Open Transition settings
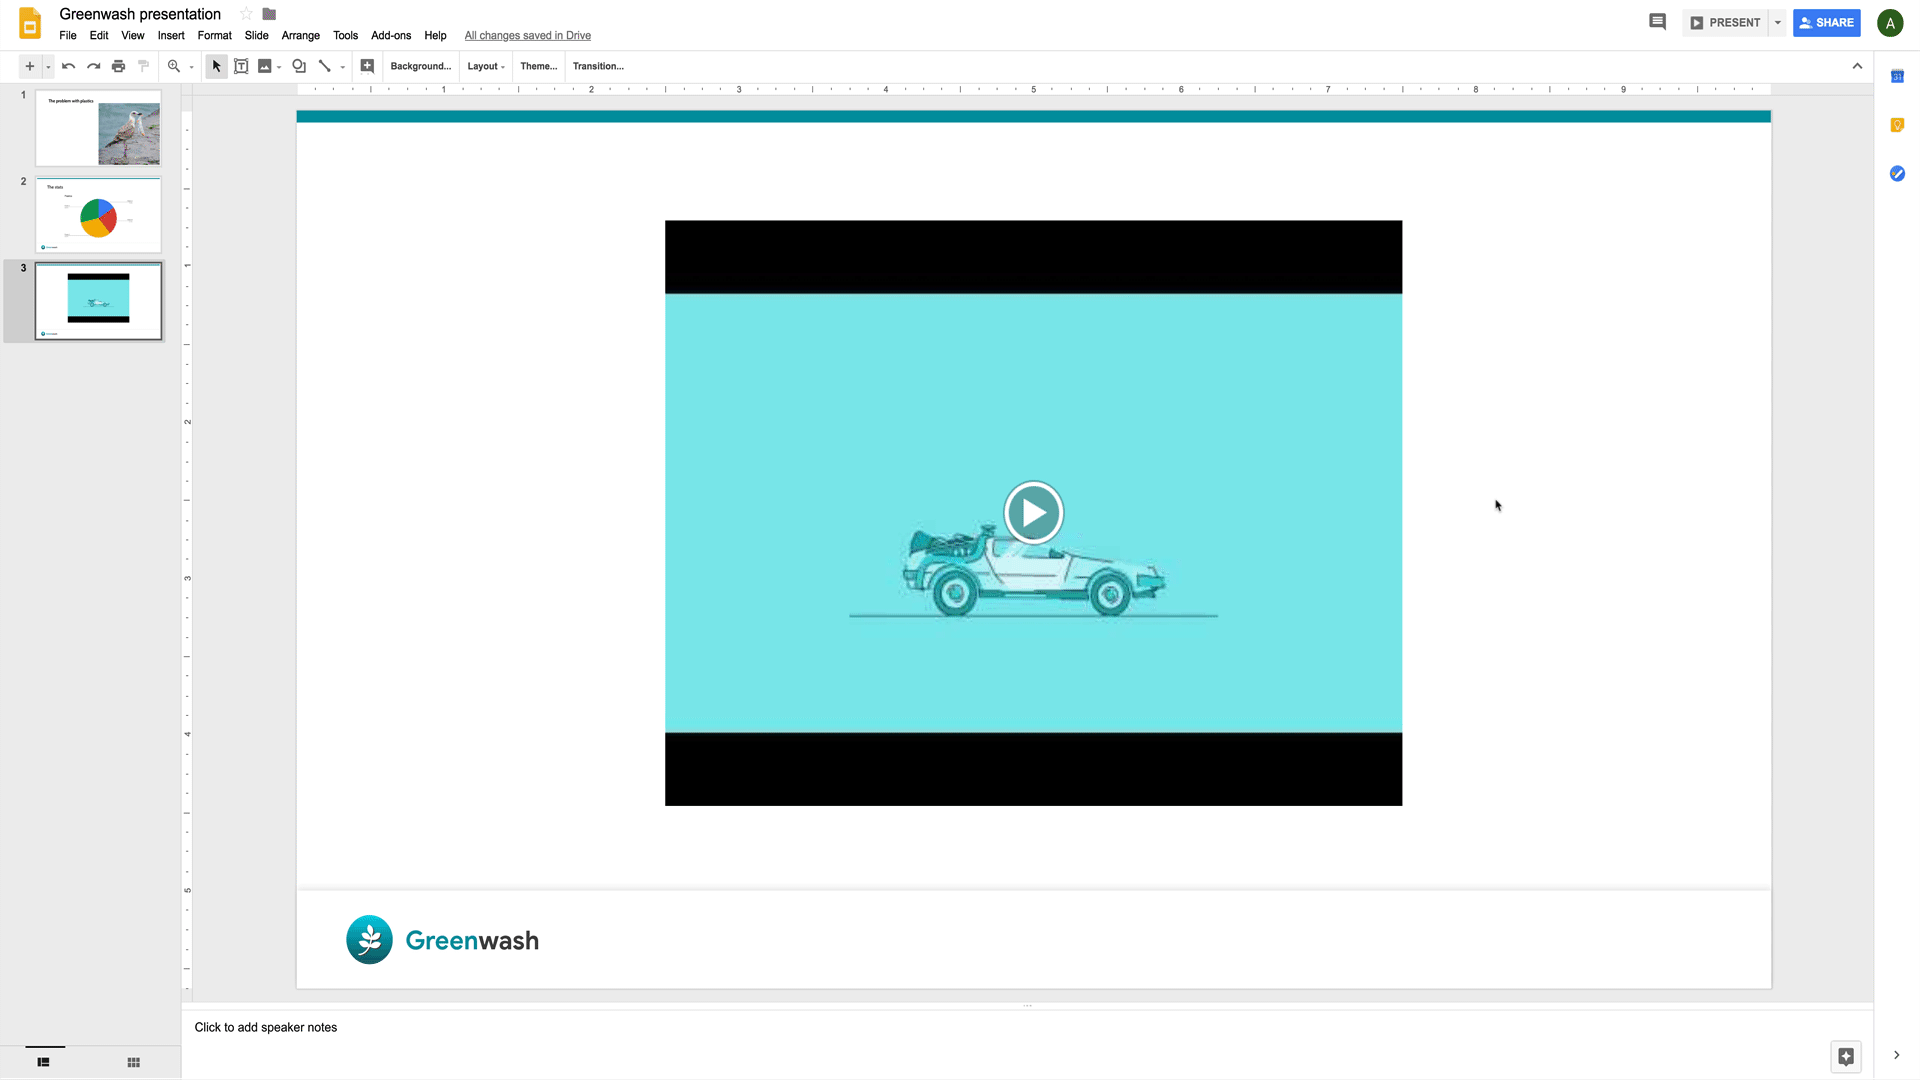Viewport: 1920px width, 1080px height. tap(598, 66)
